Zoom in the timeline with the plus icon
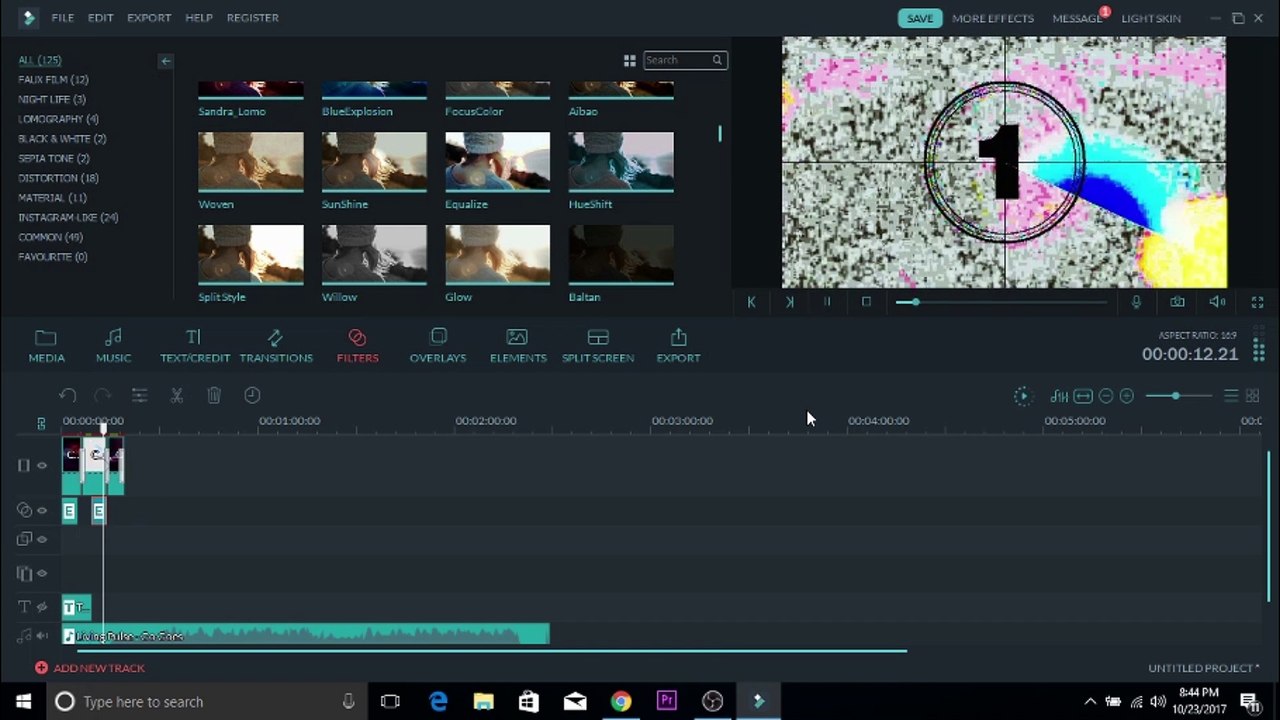 [x=1127, y=397]
